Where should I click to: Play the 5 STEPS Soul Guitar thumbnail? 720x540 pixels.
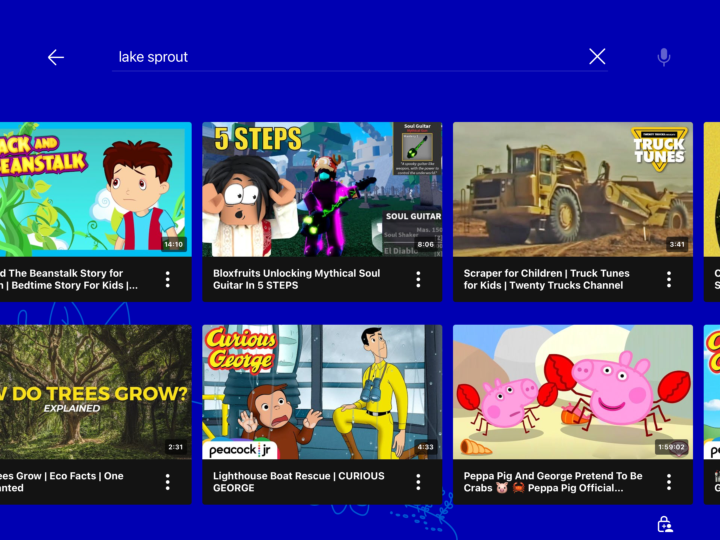pos(322,189)
